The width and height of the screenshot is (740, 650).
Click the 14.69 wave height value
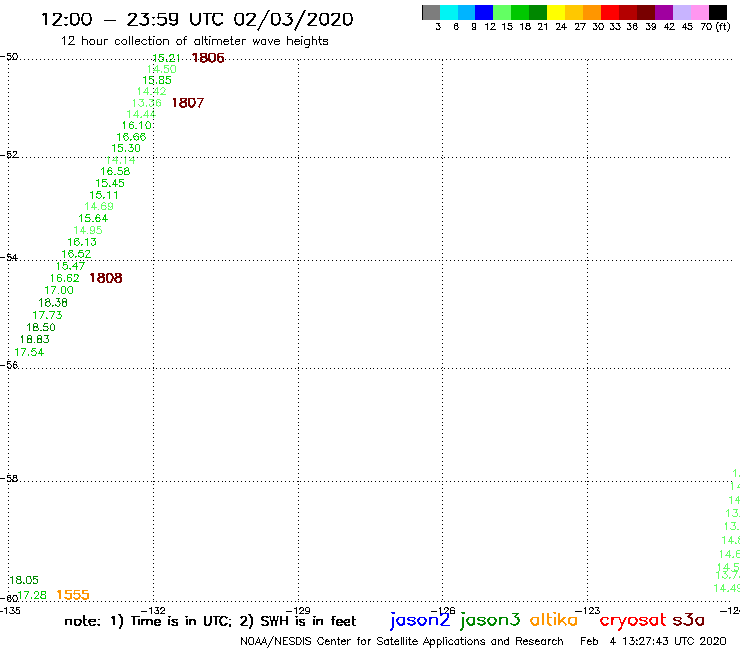coord(99,206)
